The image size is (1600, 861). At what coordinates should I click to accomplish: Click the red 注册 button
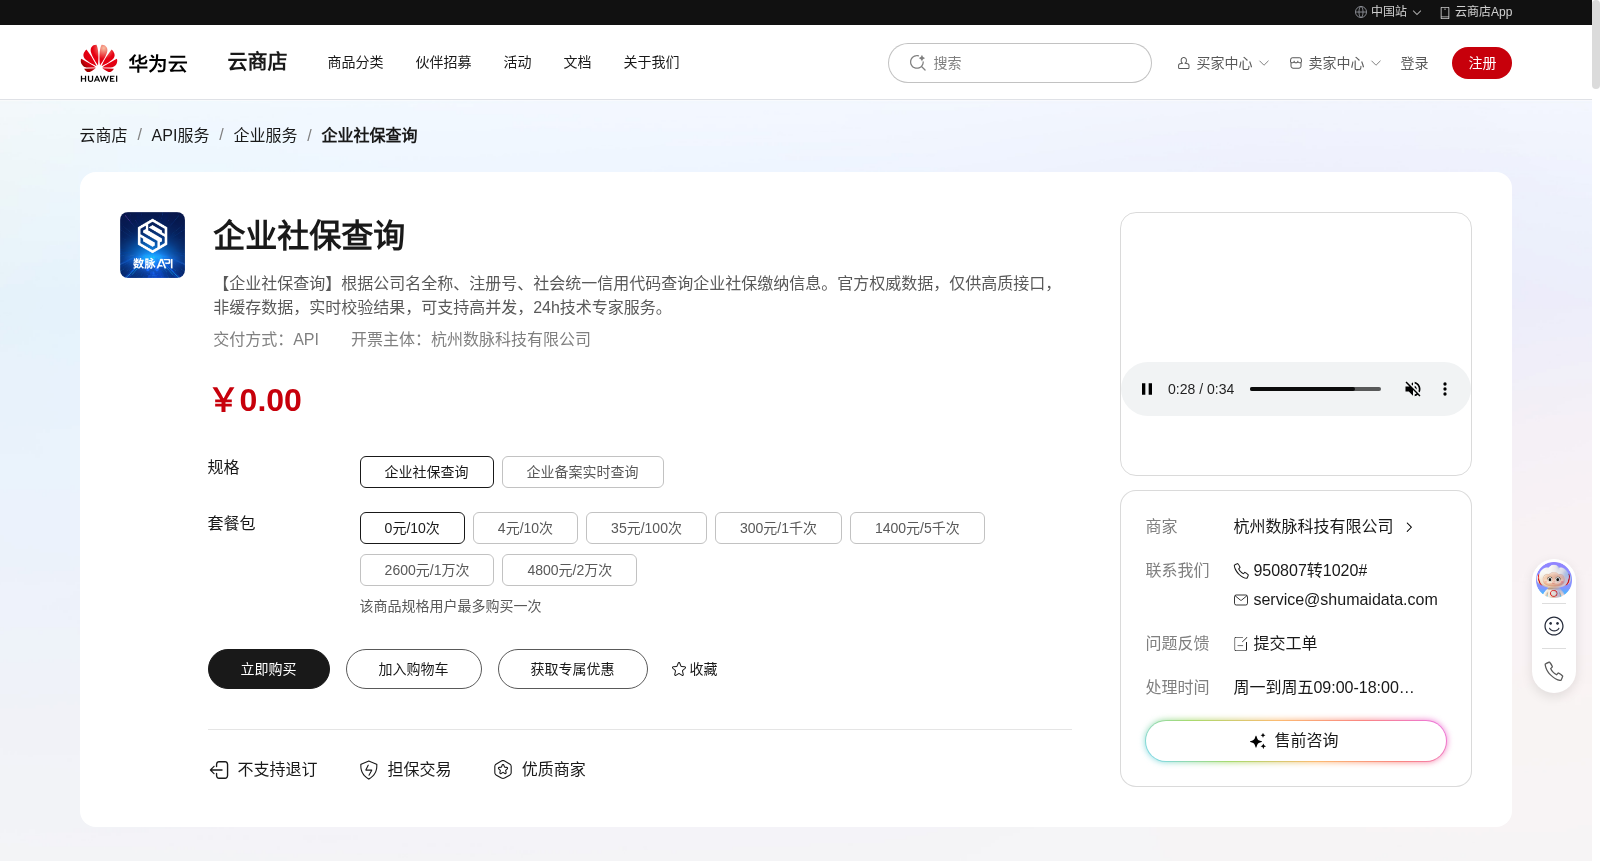(1482, 63)
